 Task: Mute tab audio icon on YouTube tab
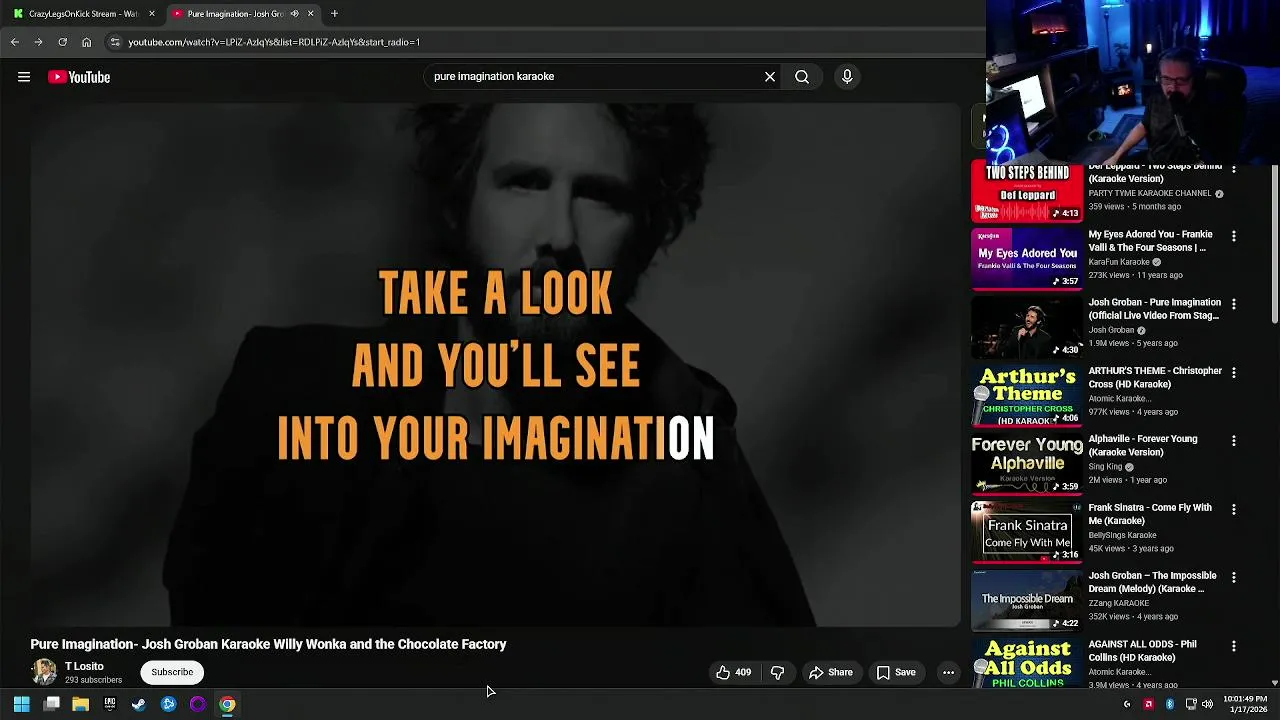click(294, 14)
